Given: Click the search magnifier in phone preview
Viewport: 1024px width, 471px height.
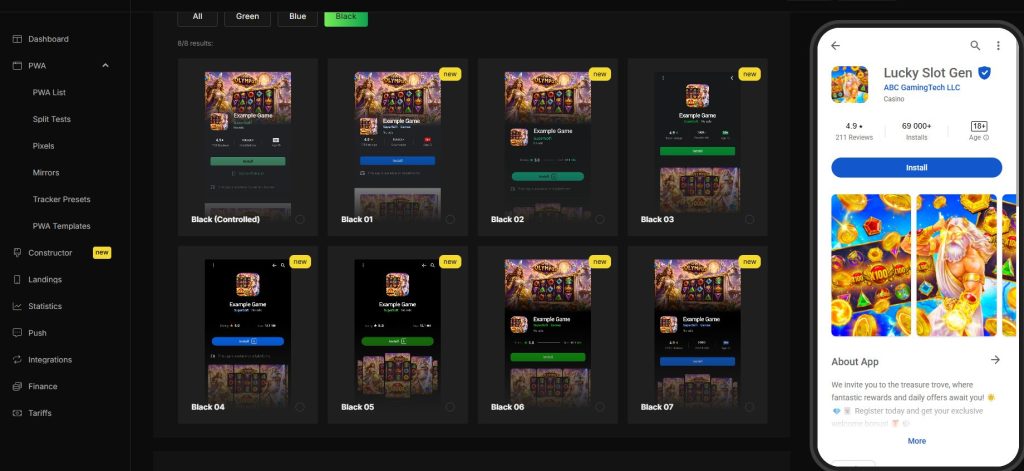Looking at the screenshot, I should click(975, 46).
